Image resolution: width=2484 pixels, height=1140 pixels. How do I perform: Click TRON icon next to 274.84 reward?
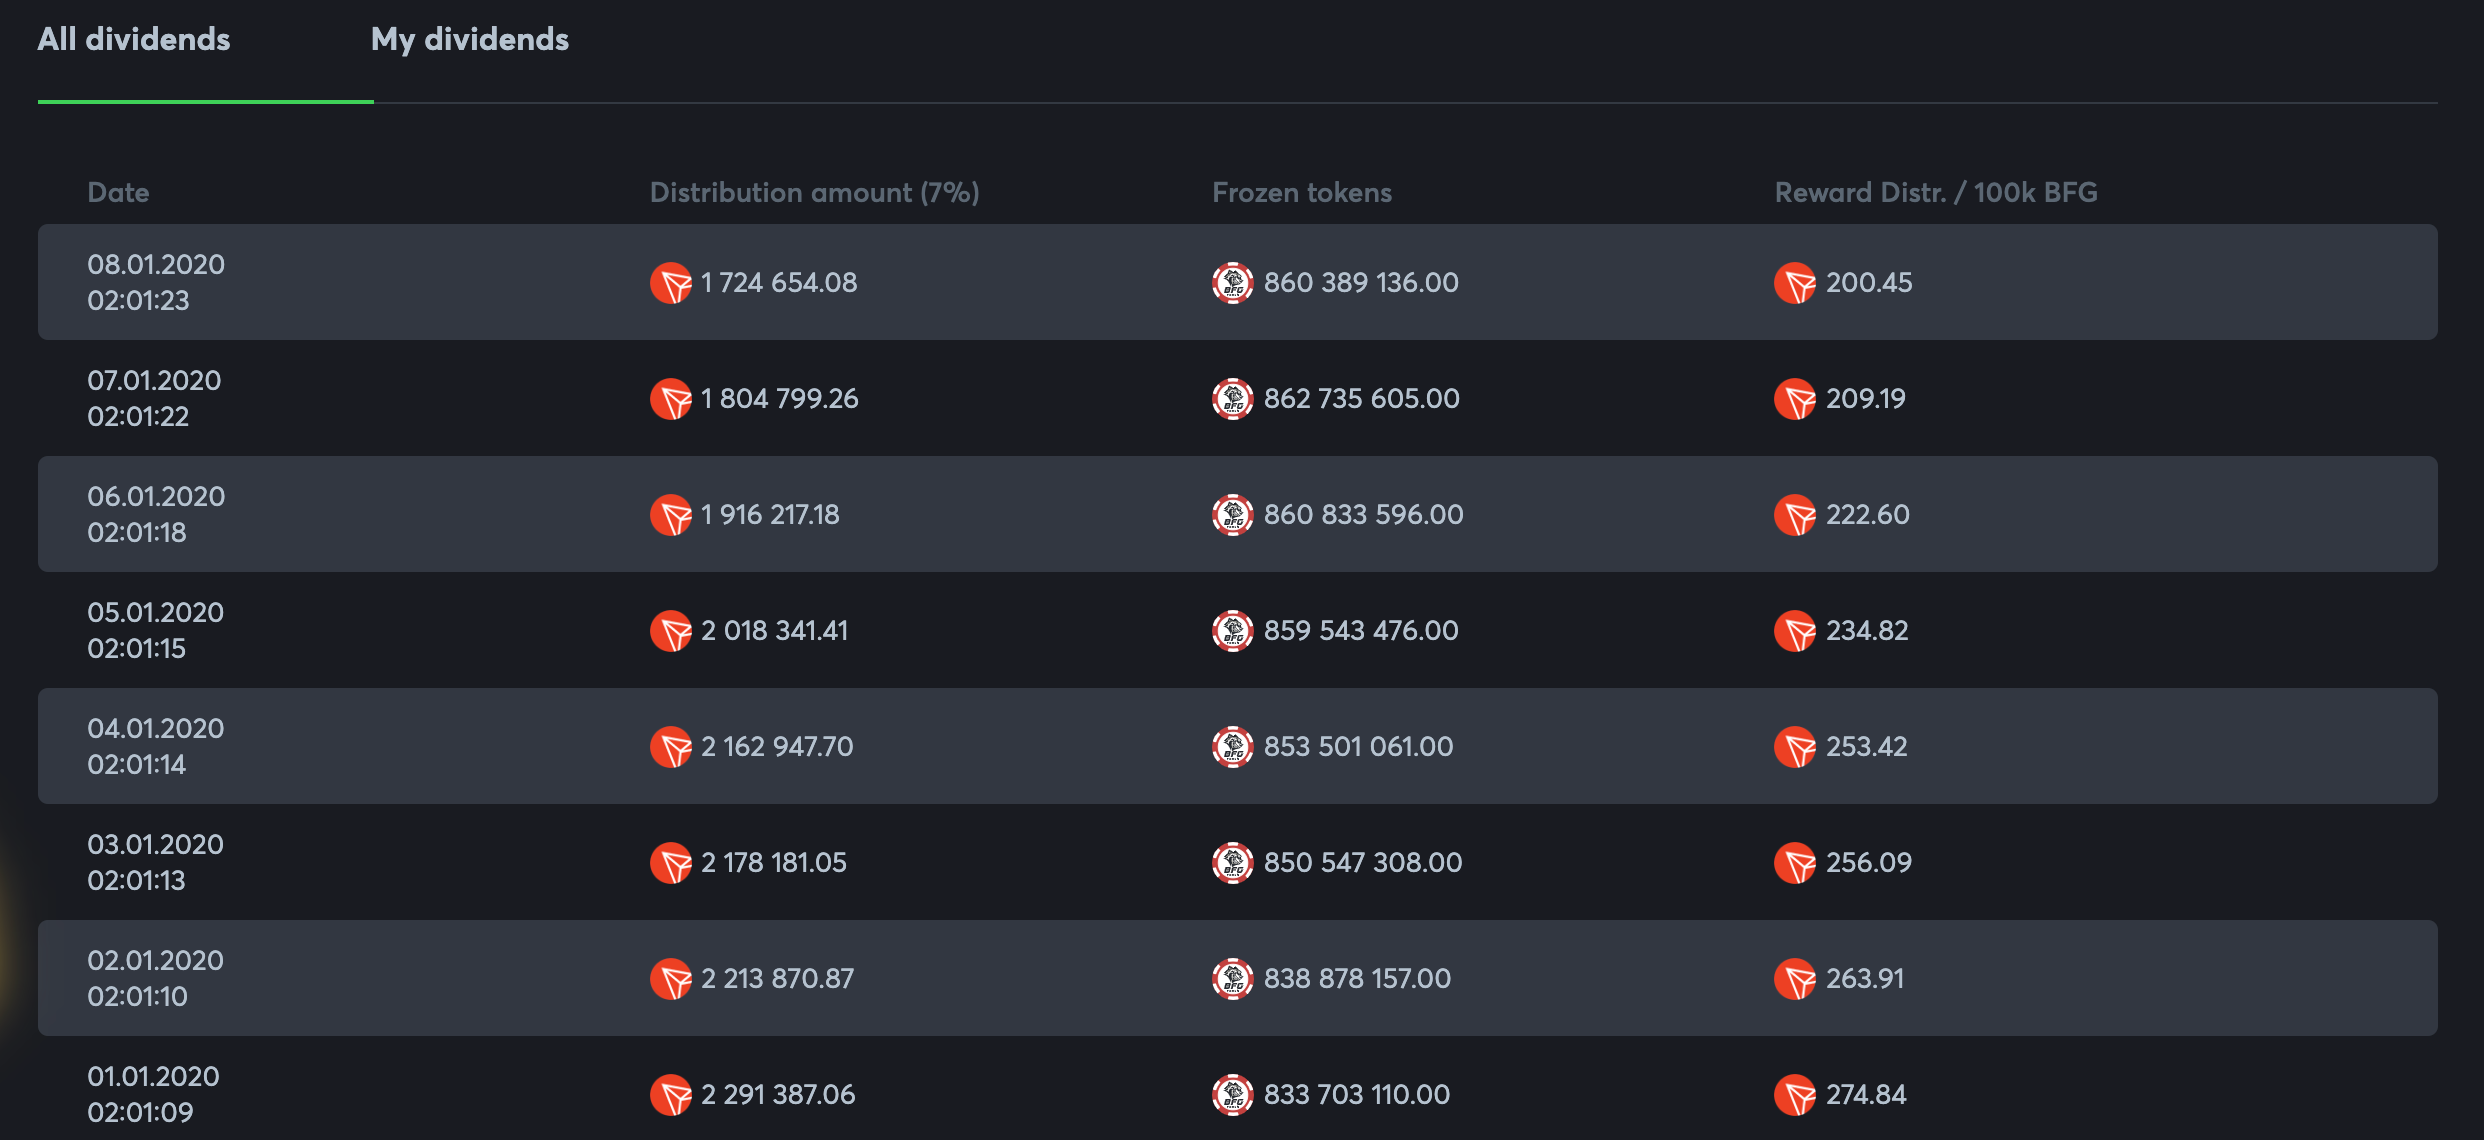[x=1795, y=1095]
